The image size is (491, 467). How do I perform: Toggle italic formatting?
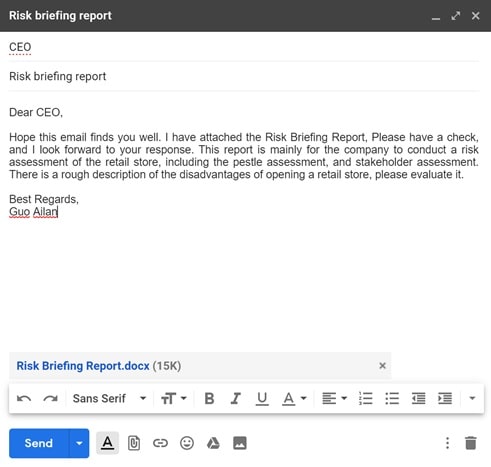tap(236, 398)
